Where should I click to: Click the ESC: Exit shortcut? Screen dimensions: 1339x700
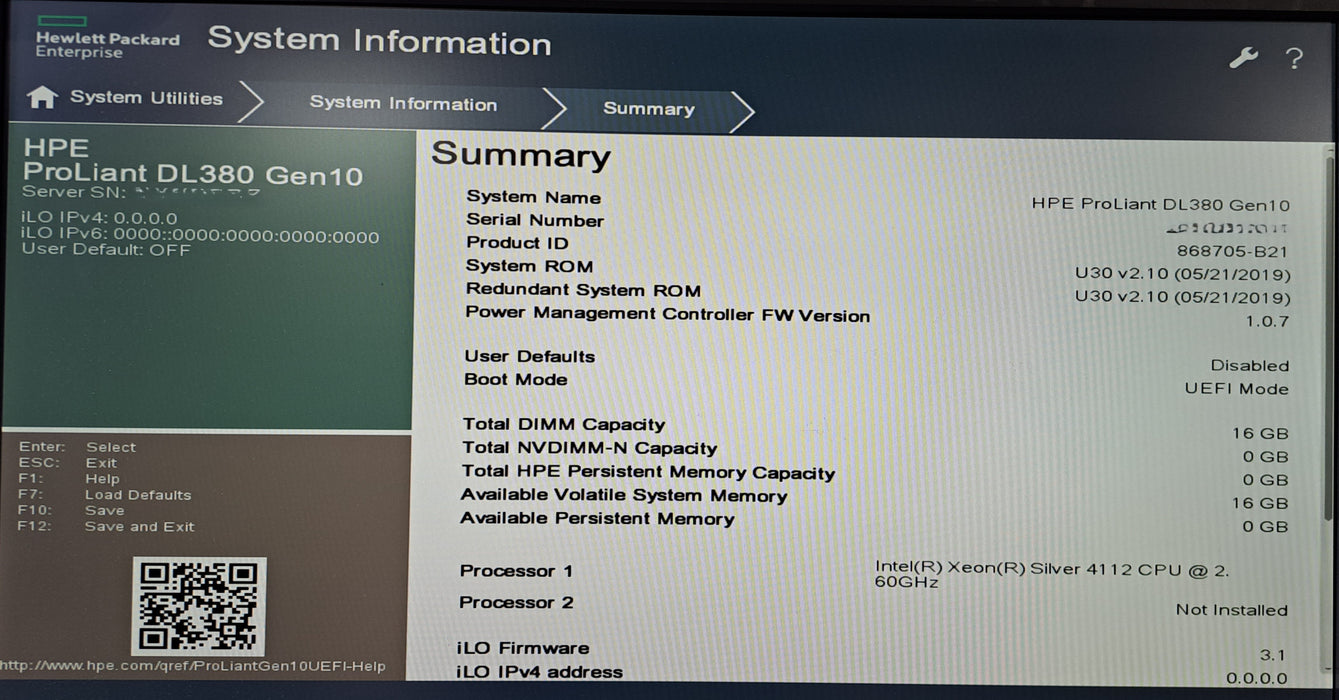(67, 463)
